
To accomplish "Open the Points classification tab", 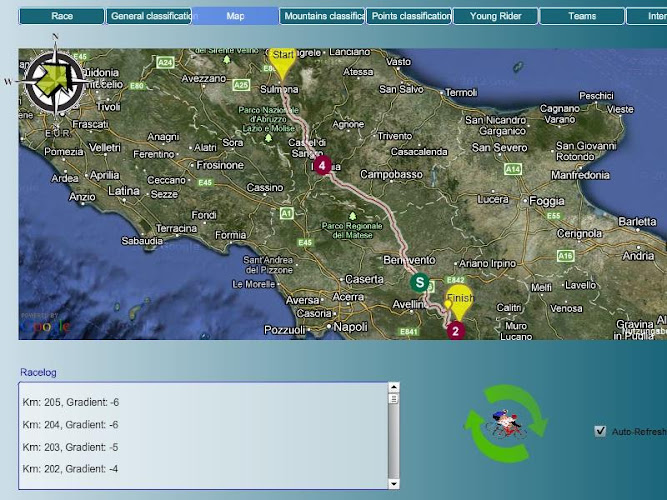I will [409, 16].
